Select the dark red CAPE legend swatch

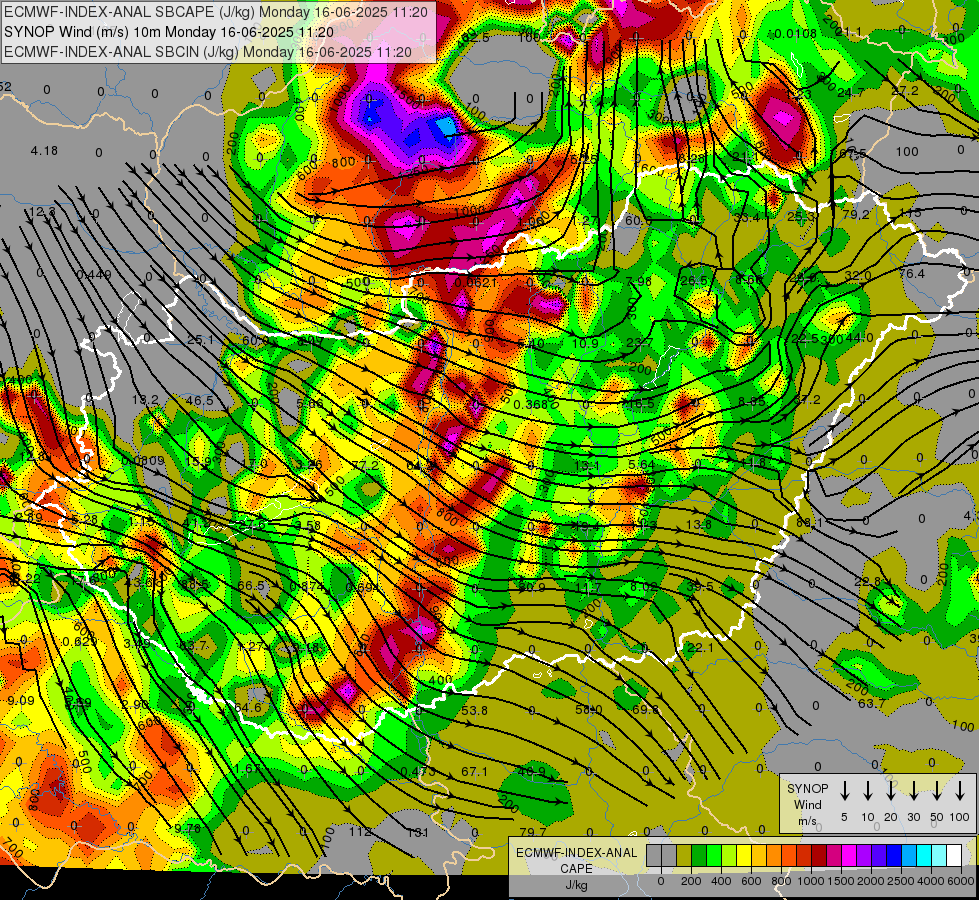click(819, 856)
